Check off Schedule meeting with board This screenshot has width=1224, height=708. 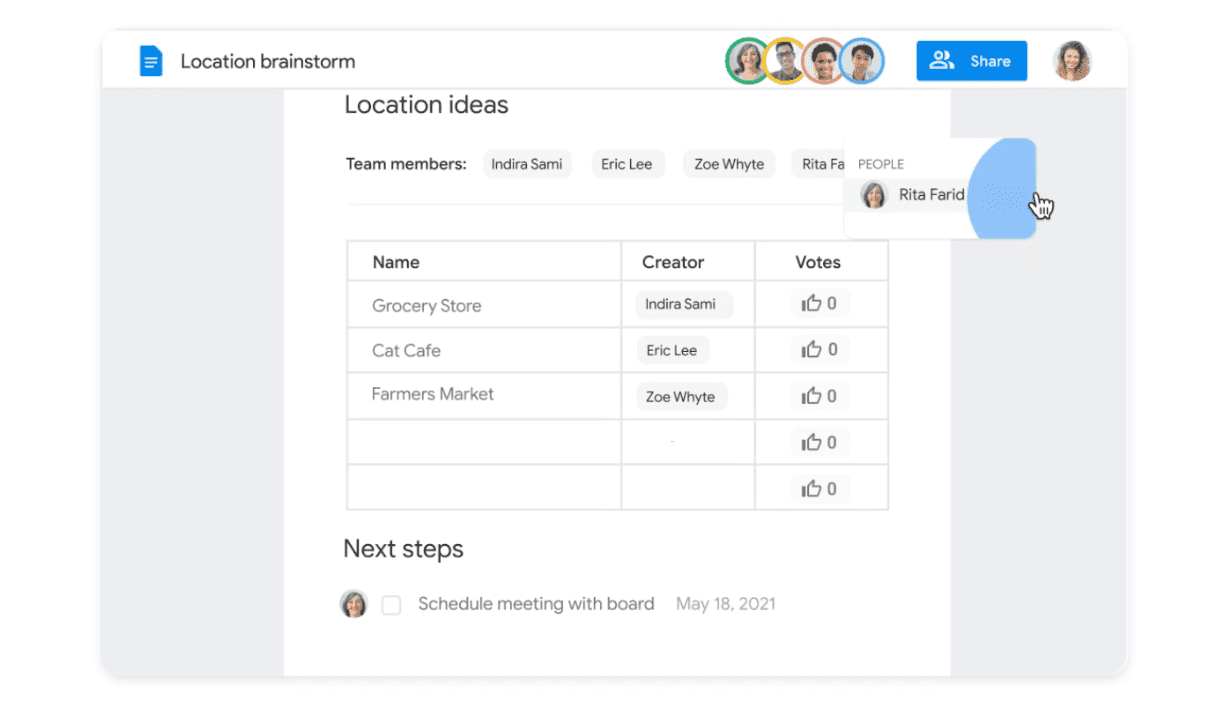[391, 605]
